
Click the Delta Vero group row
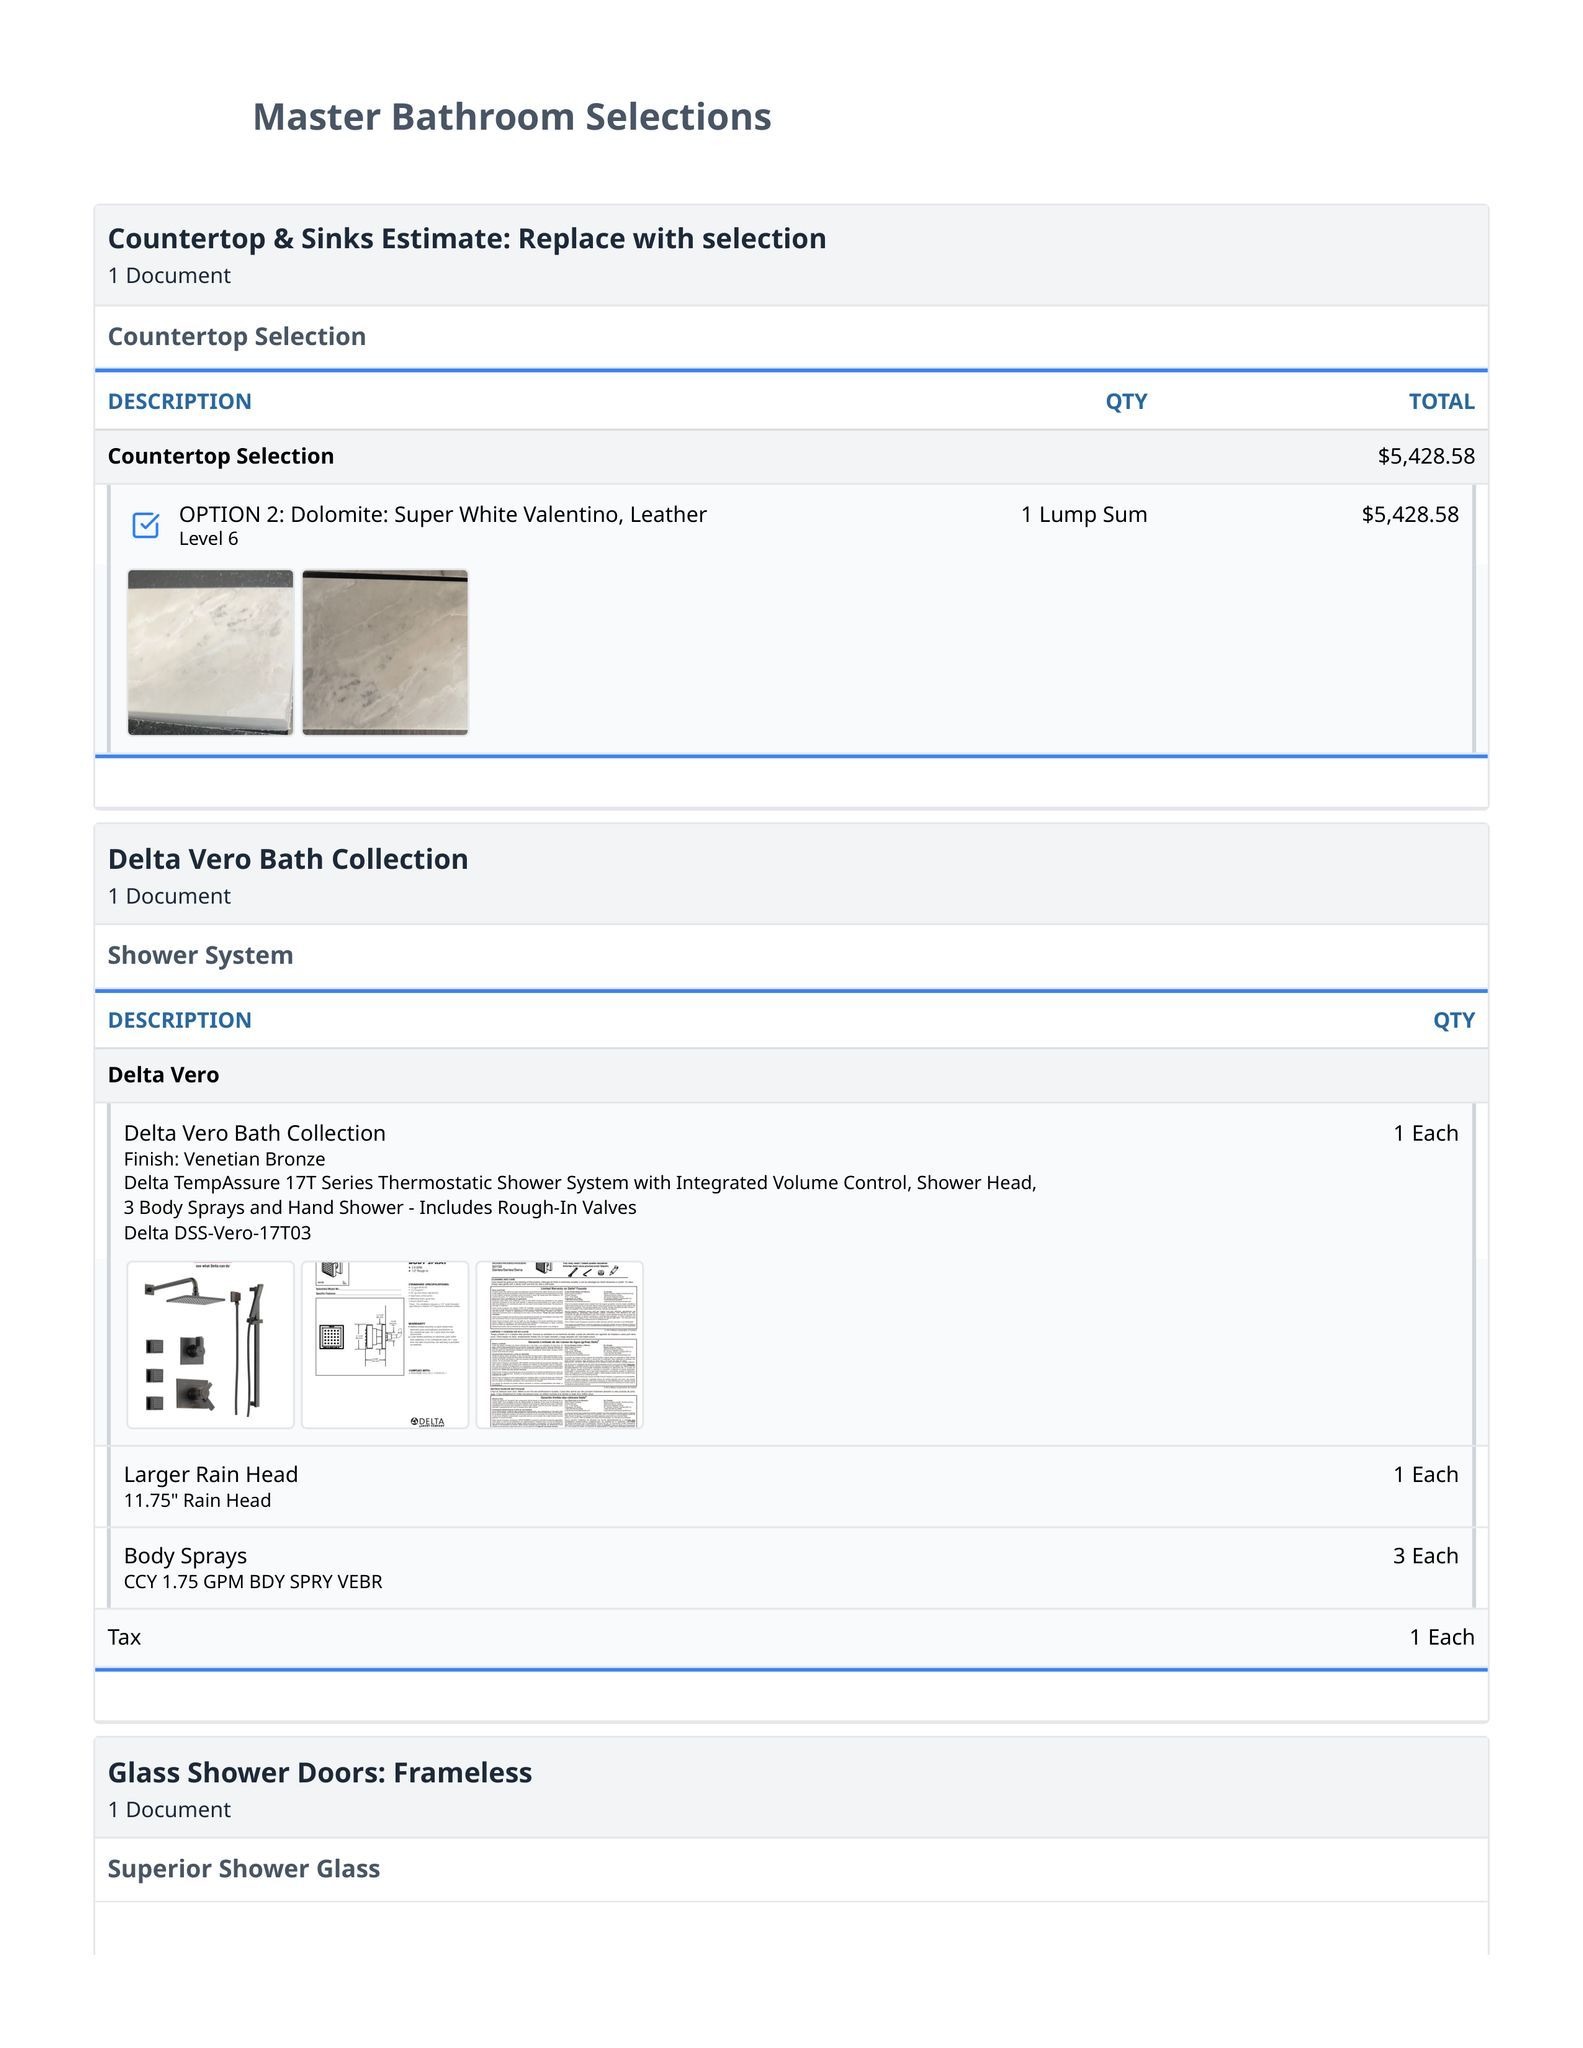164,1075
